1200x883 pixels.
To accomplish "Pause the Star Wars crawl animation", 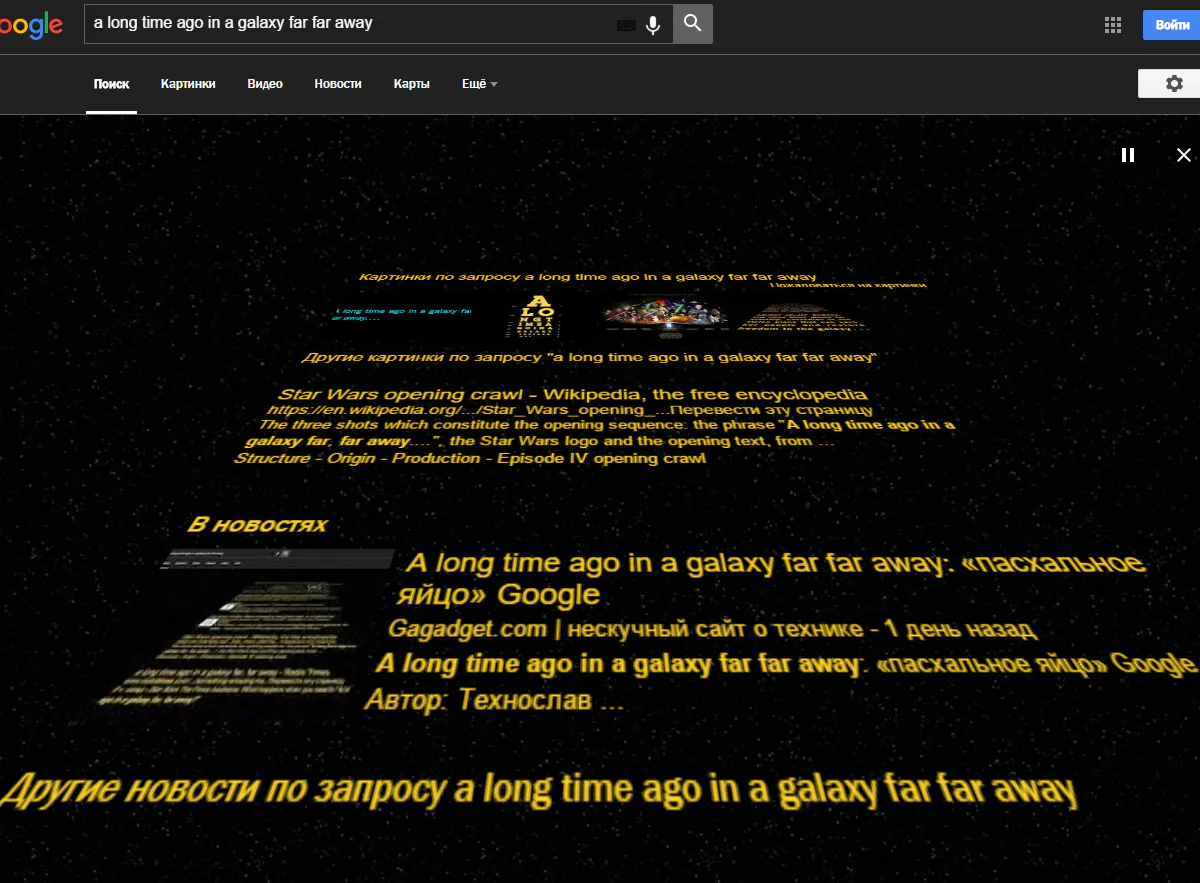I will click(x=1128, y=155).
